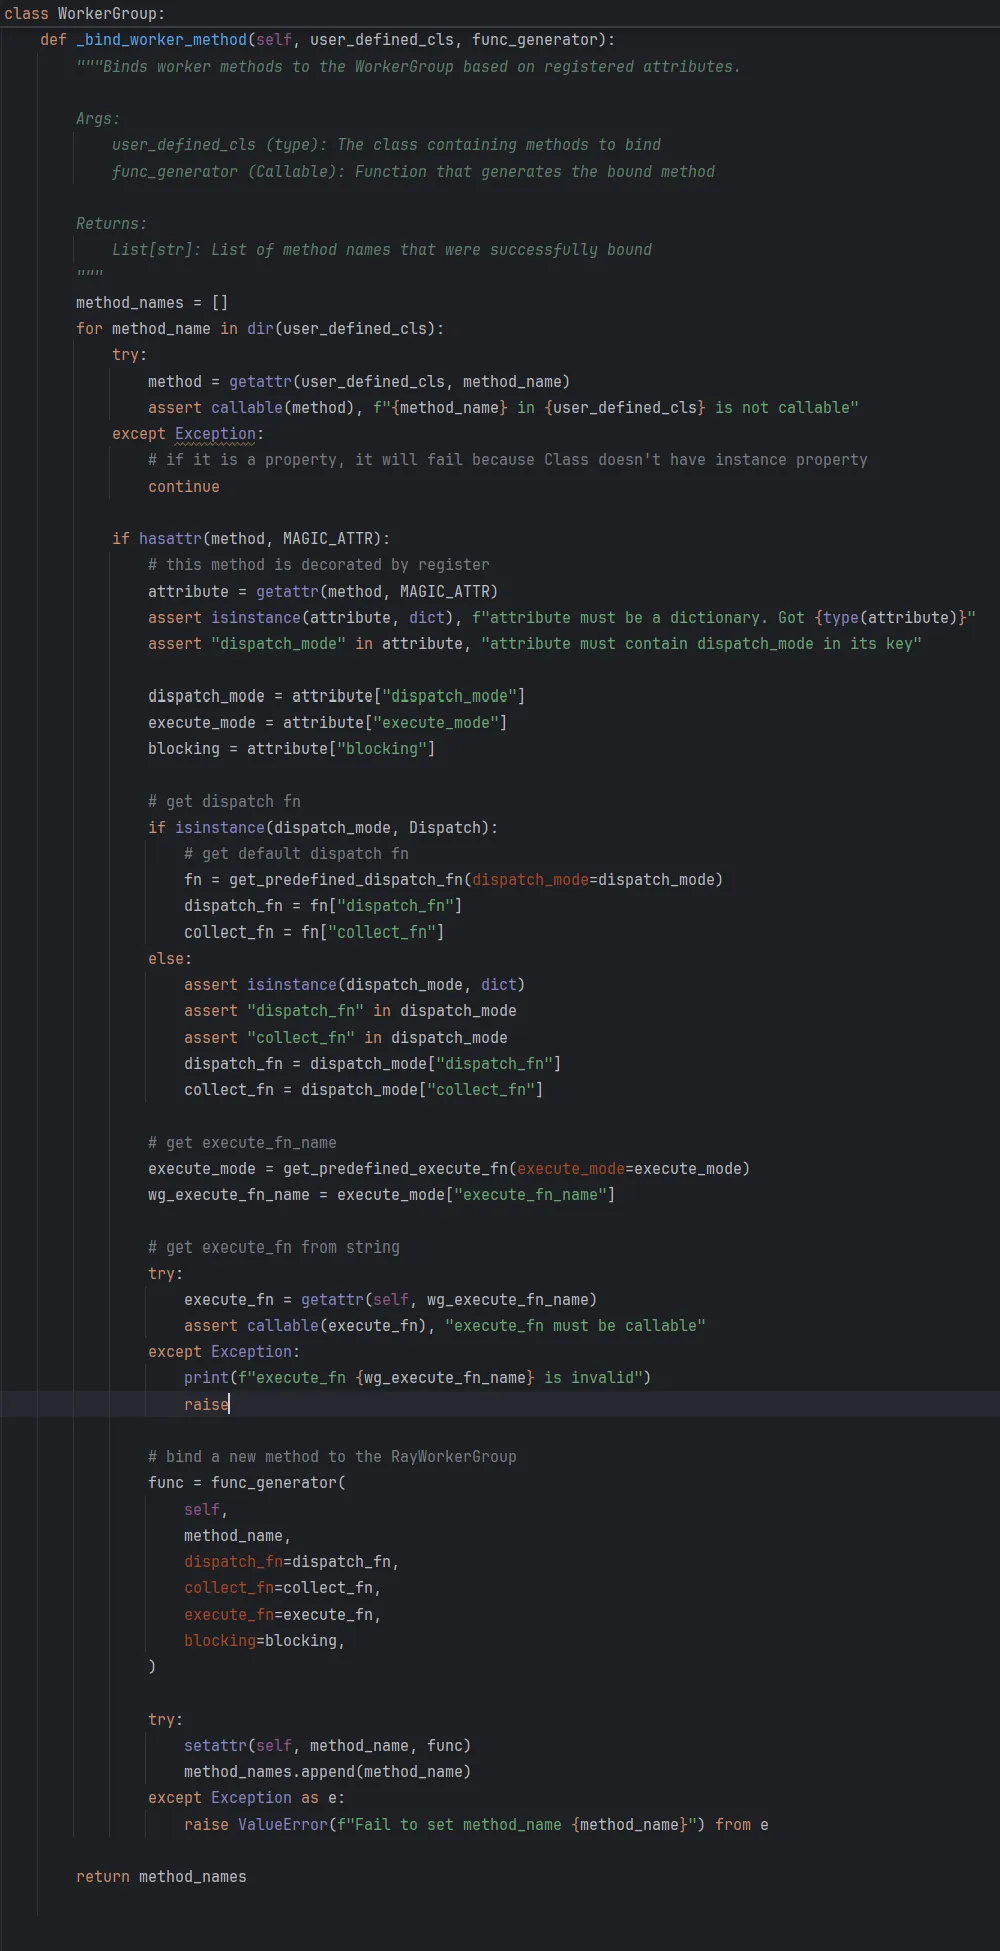Click "for method_name in dir(user_defined_cls):" line
The width and height of the screenshot is (1000, 1951).
[x=260, y=328]
